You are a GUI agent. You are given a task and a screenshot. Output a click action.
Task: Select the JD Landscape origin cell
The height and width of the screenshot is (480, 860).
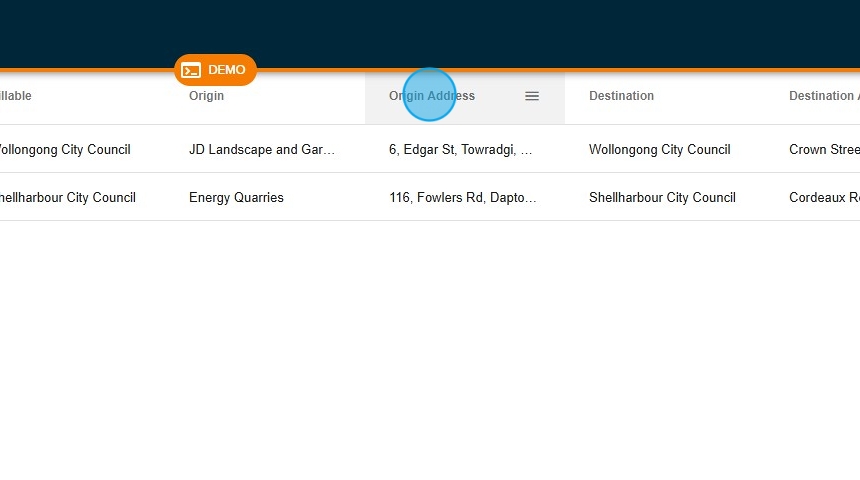click(x=262, y=150)
